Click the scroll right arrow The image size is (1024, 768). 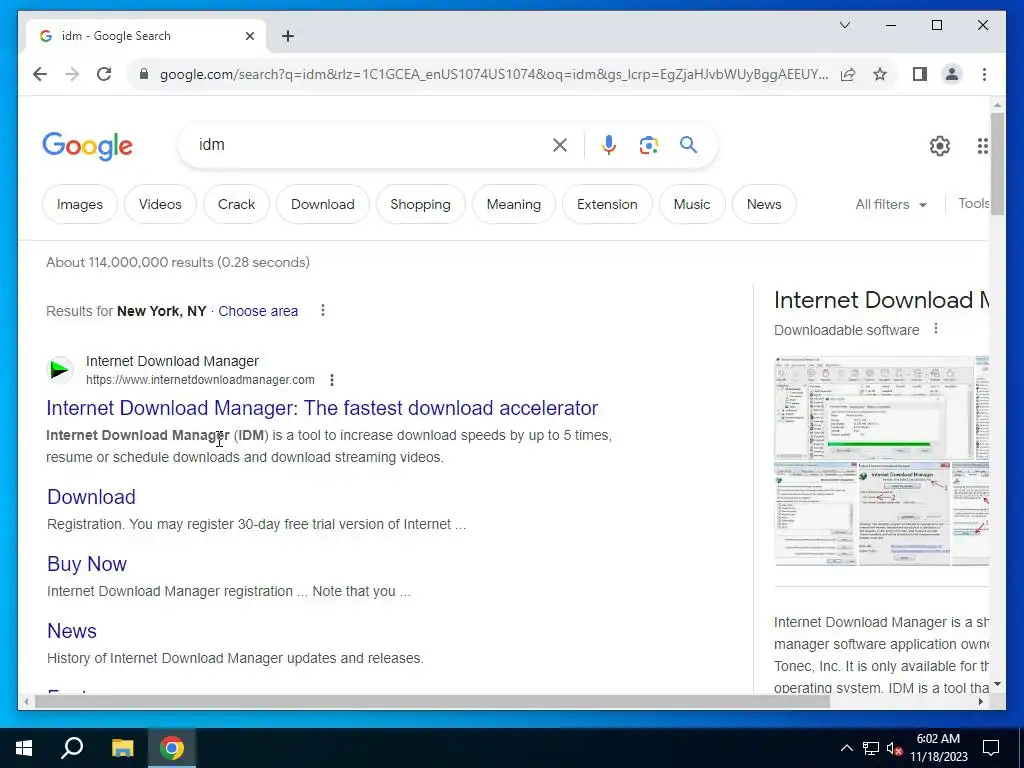pyautogui.click(x=981, y=702)
